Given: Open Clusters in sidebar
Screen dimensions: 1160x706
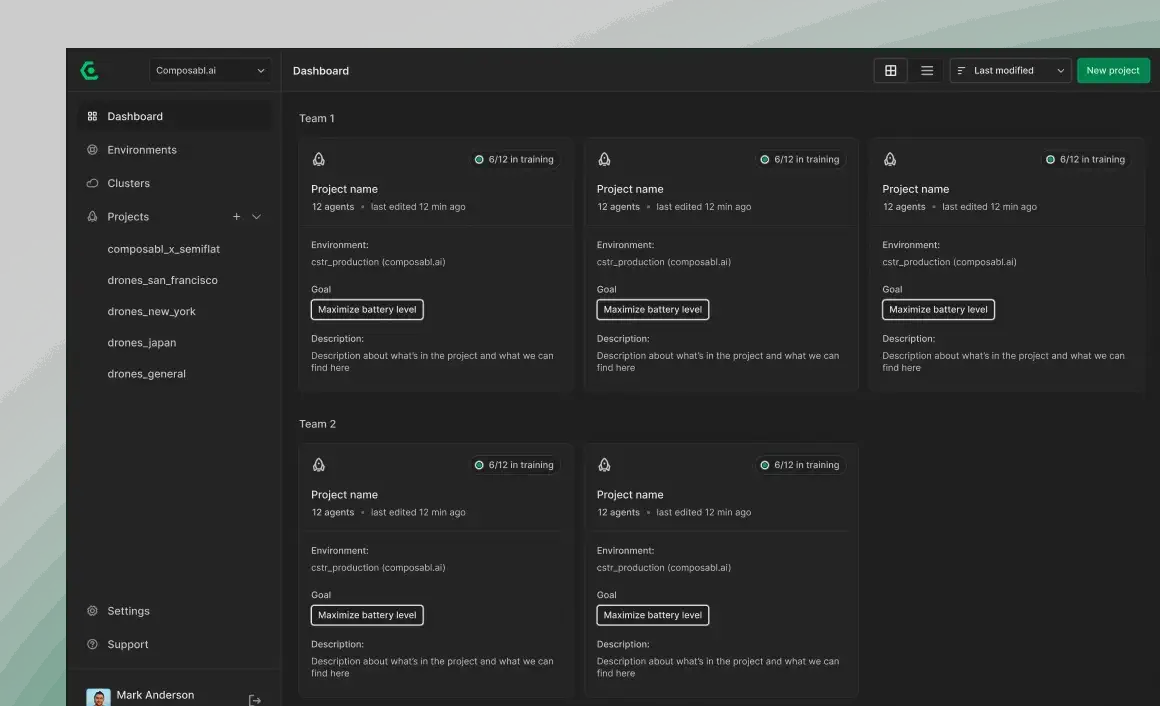Looking at the screenshot, I should [x=175, y=183].
